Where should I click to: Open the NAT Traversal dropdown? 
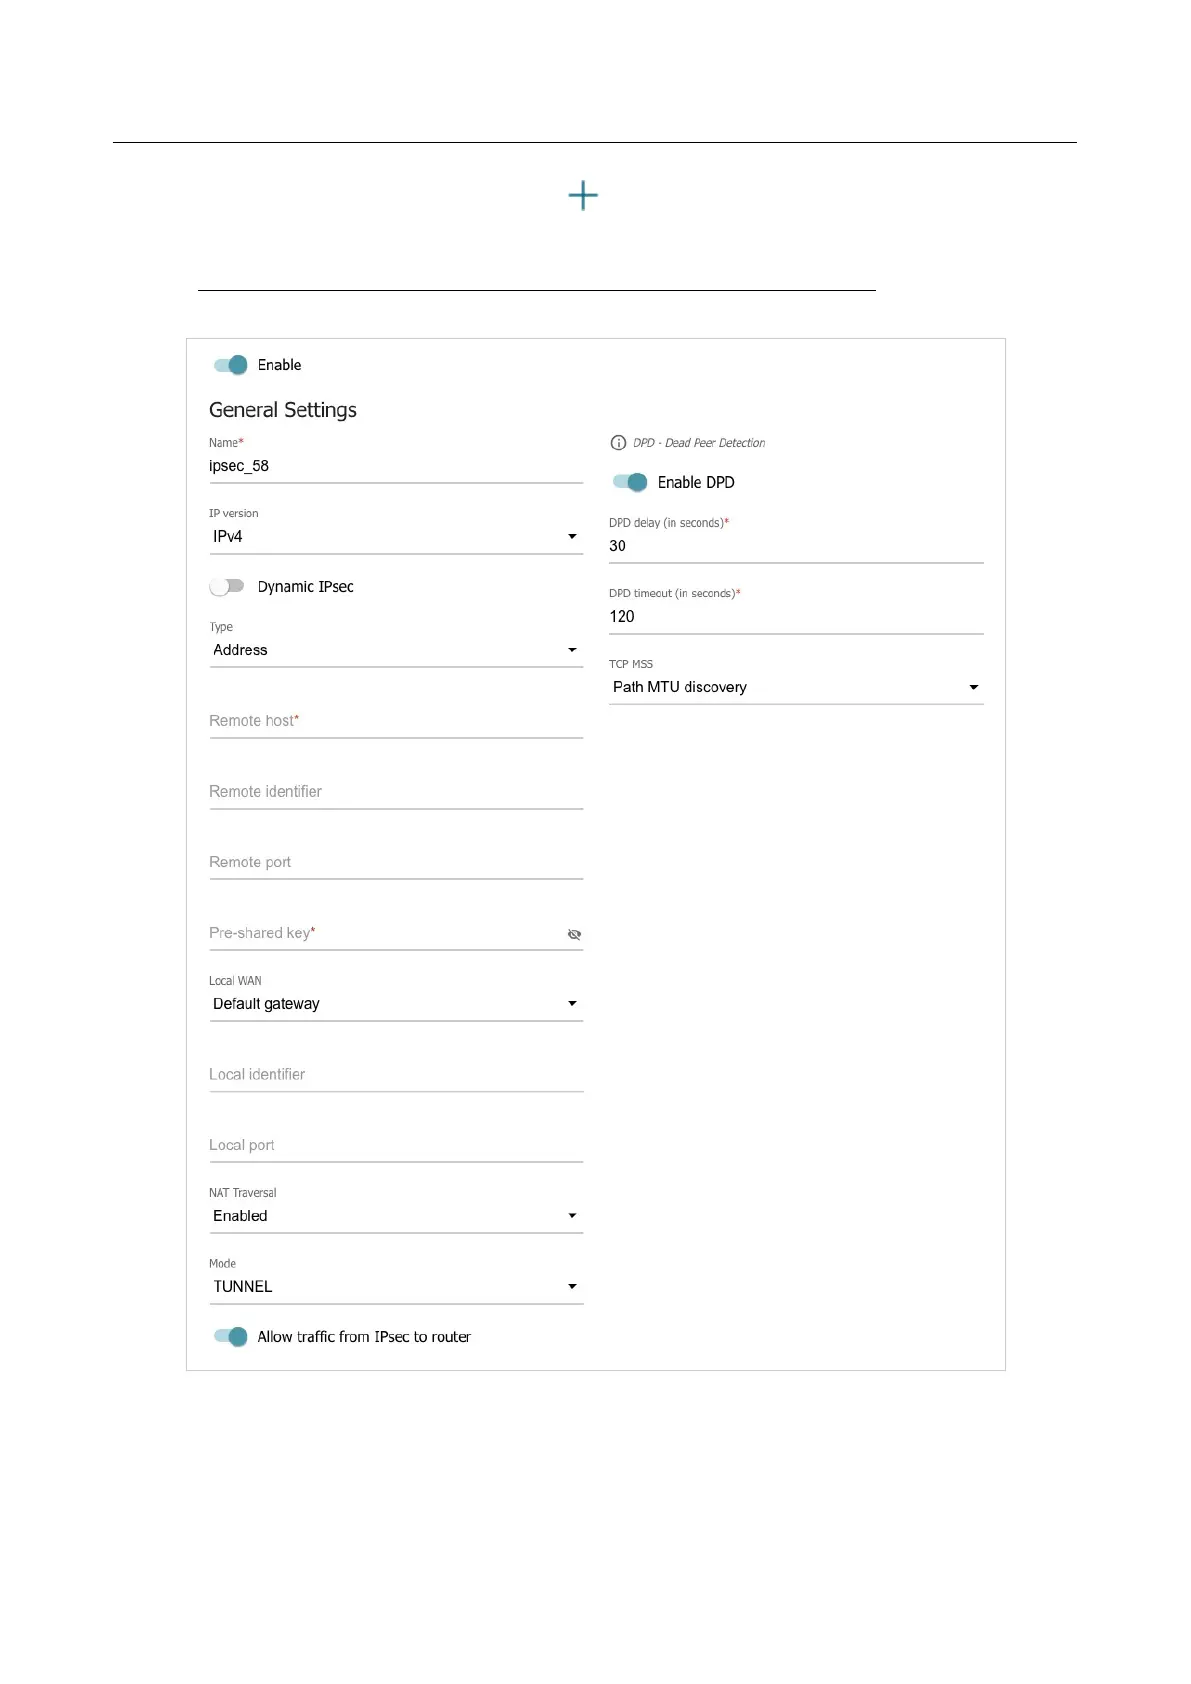click(x=395, y=1216)
